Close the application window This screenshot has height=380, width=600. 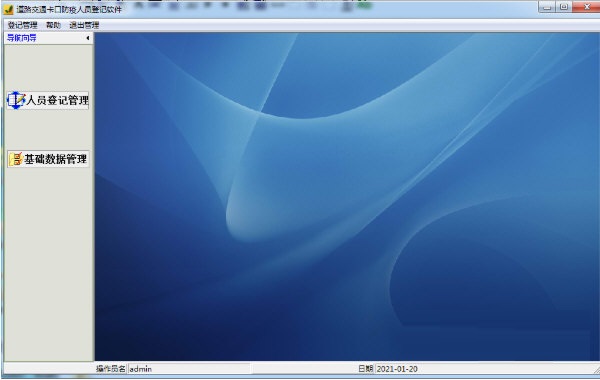coord(586,7)
